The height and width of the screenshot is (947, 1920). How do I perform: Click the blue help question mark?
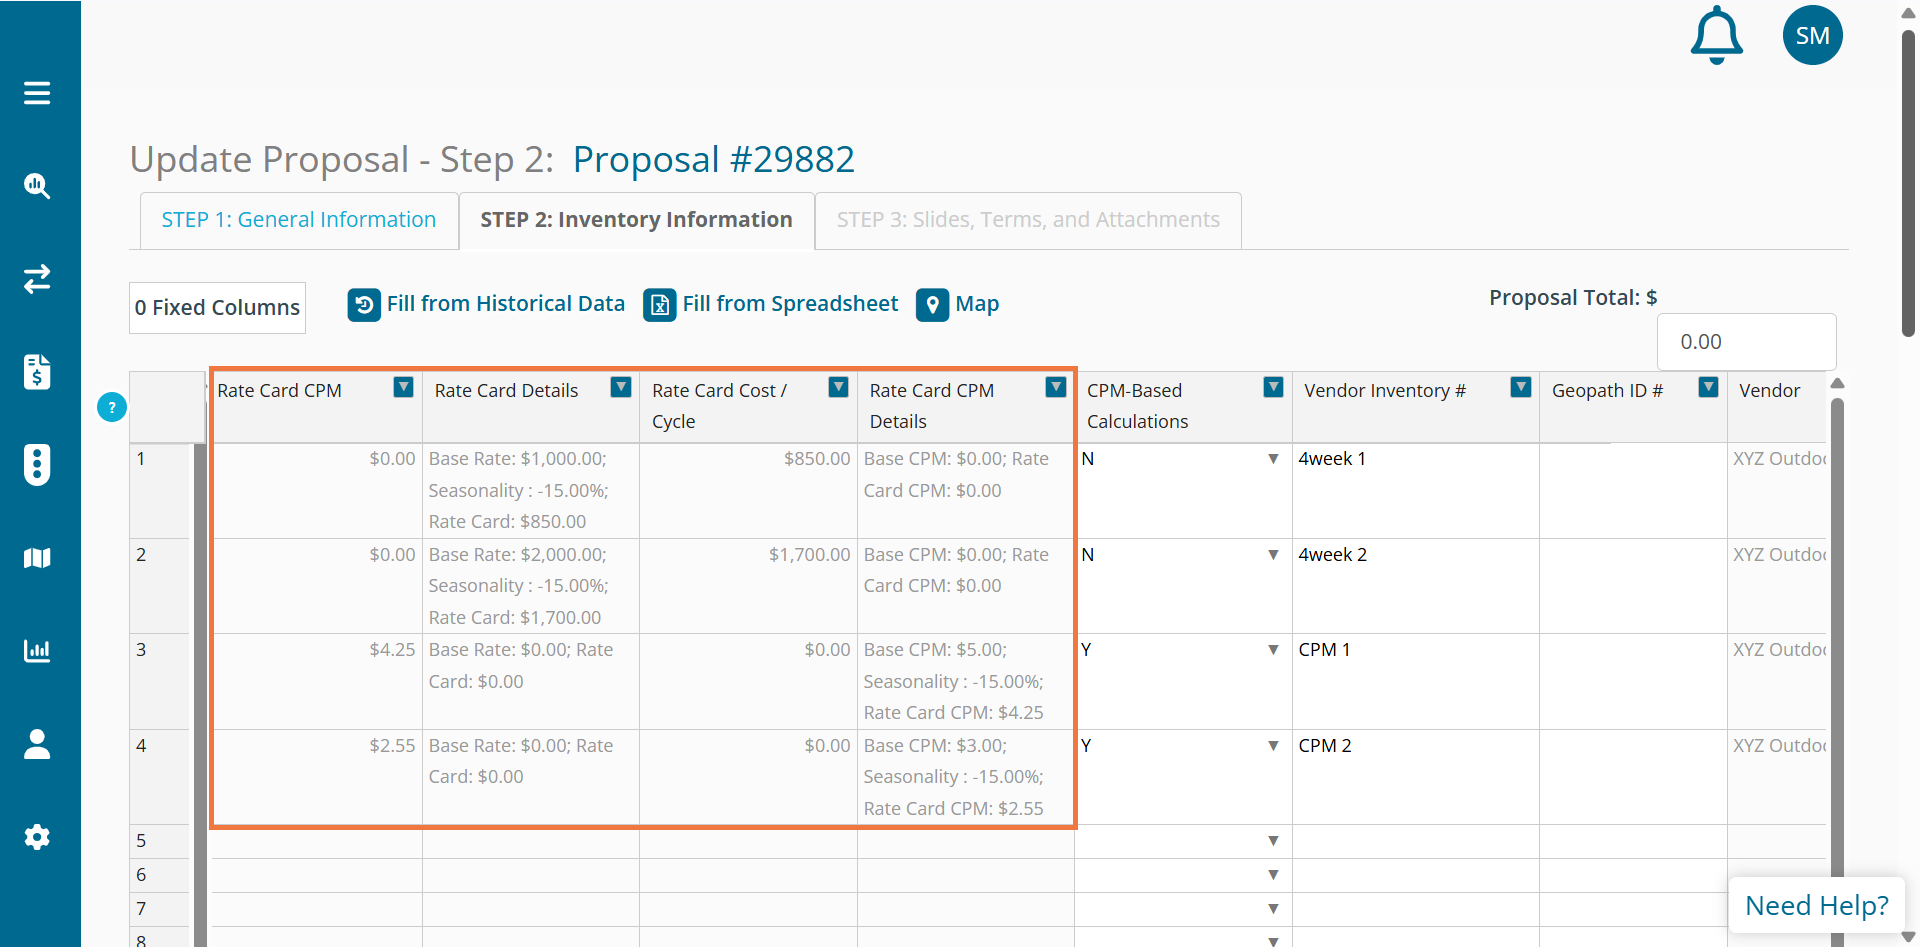[x=112, y=407]
